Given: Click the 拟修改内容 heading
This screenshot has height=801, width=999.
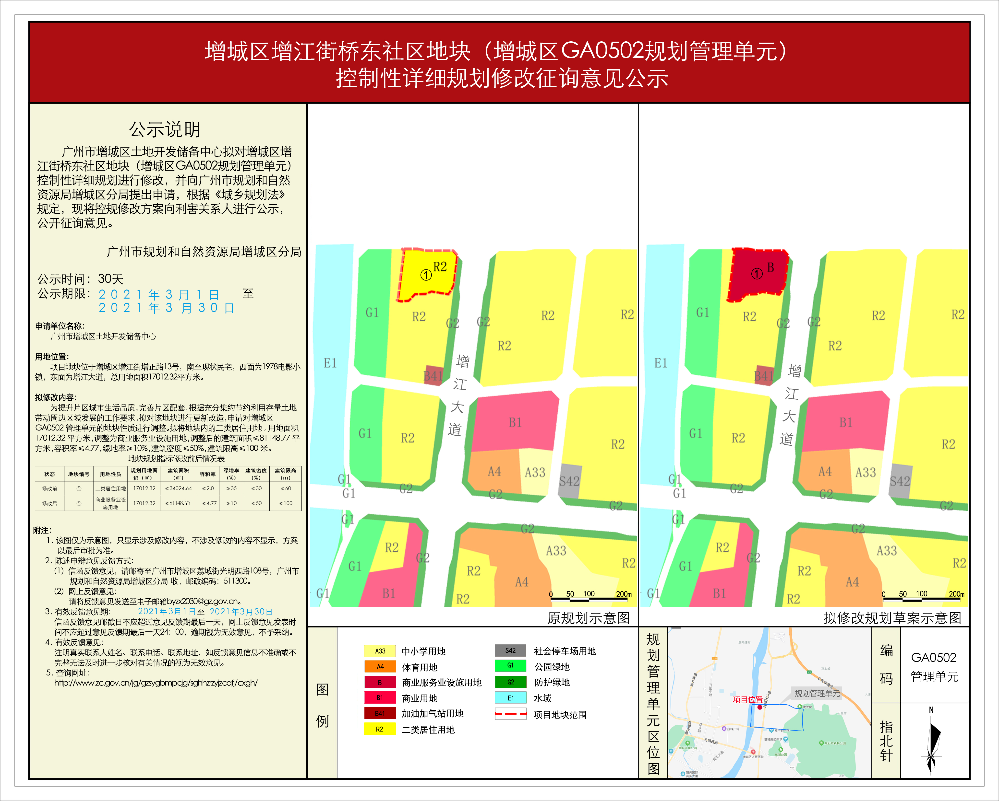Looking at the screenshot, I should pyautogui.click(x=55, y=397).
